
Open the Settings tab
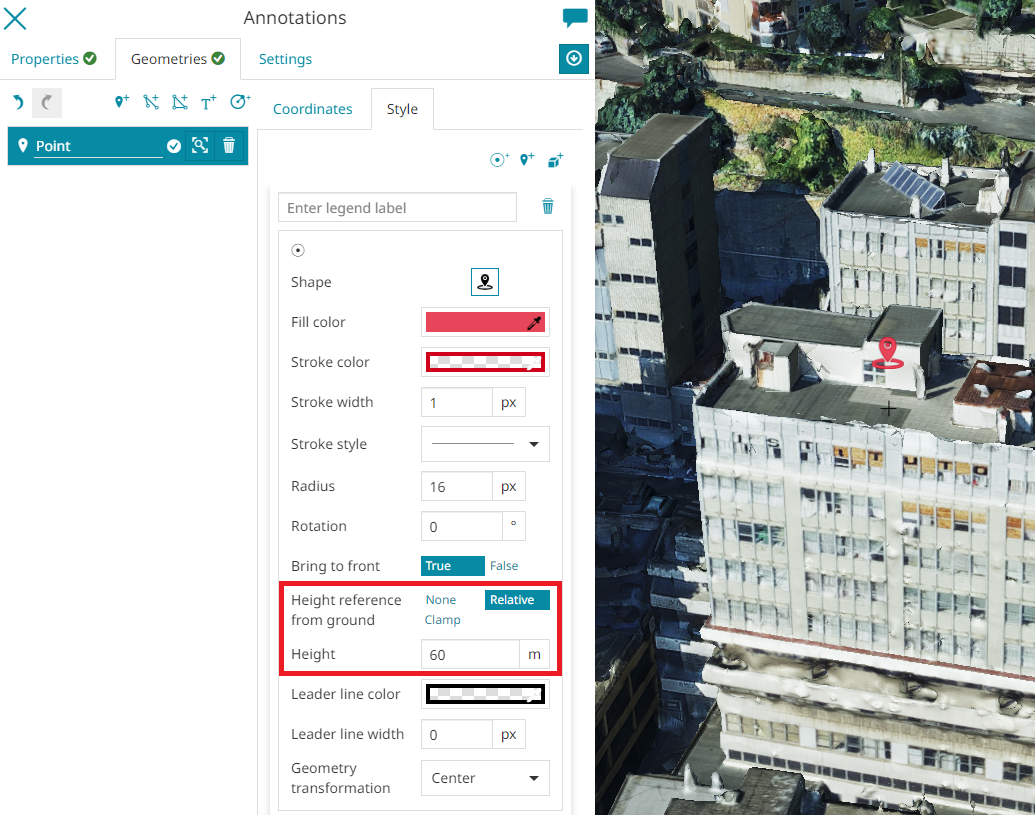[x=285, y=59]
